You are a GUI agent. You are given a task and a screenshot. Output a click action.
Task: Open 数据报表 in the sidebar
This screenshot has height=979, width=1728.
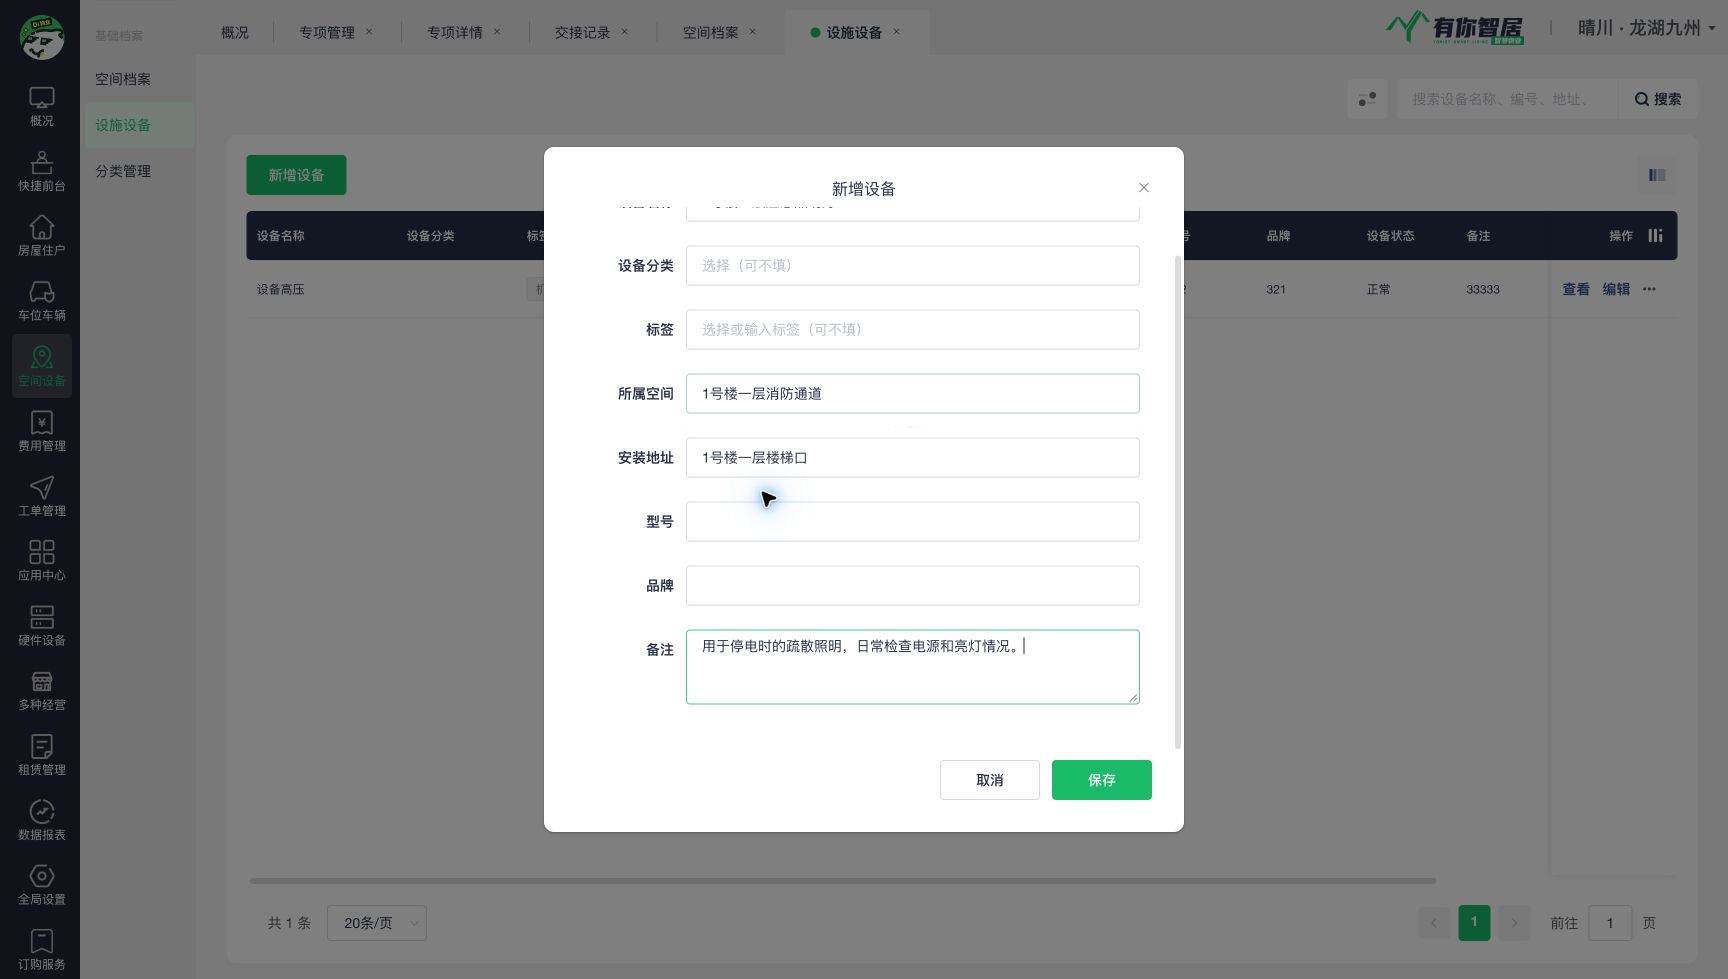click(x=41, y=821)
